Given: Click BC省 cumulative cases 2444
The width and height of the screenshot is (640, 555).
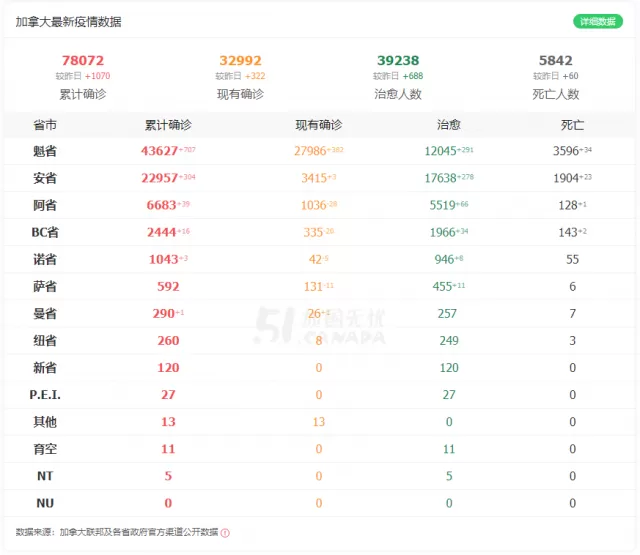Looking at the screenshot, I should 161,232.
